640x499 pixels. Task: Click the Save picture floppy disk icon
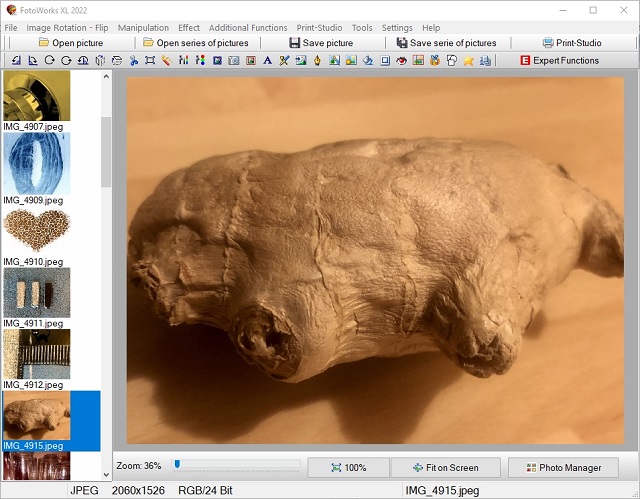pos(294,43)
